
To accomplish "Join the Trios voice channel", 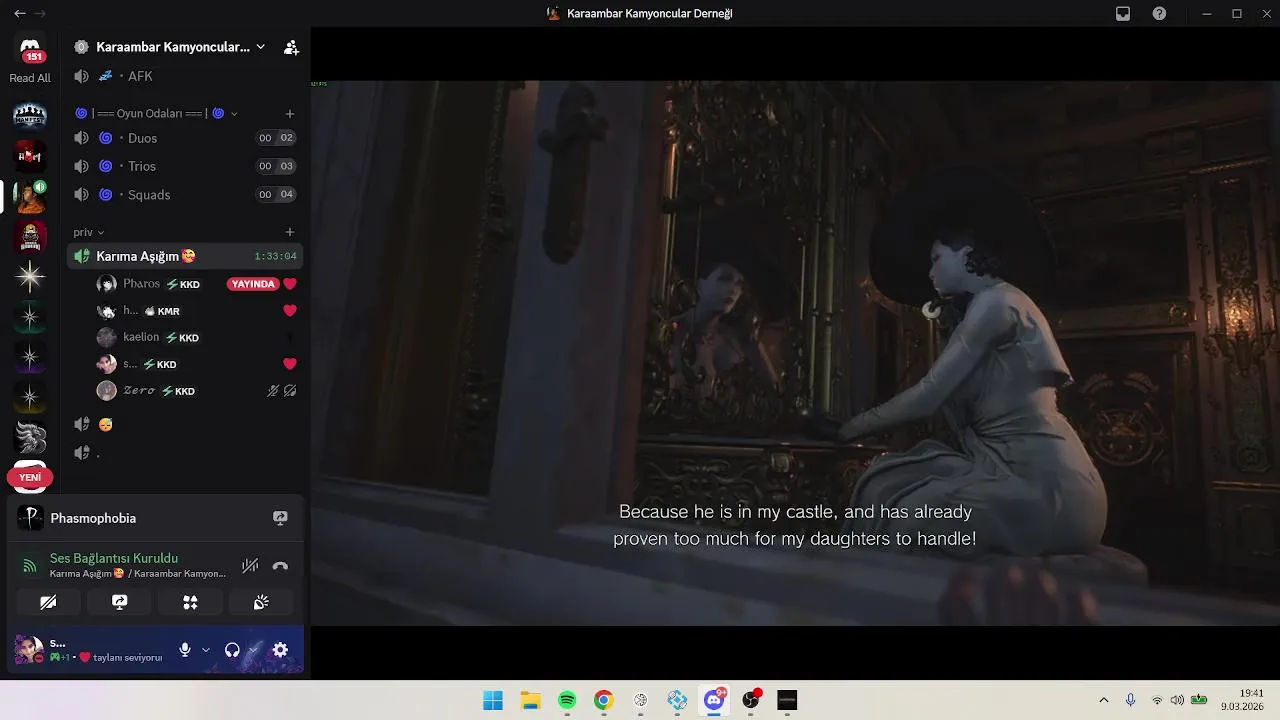I will coord(185,166).
